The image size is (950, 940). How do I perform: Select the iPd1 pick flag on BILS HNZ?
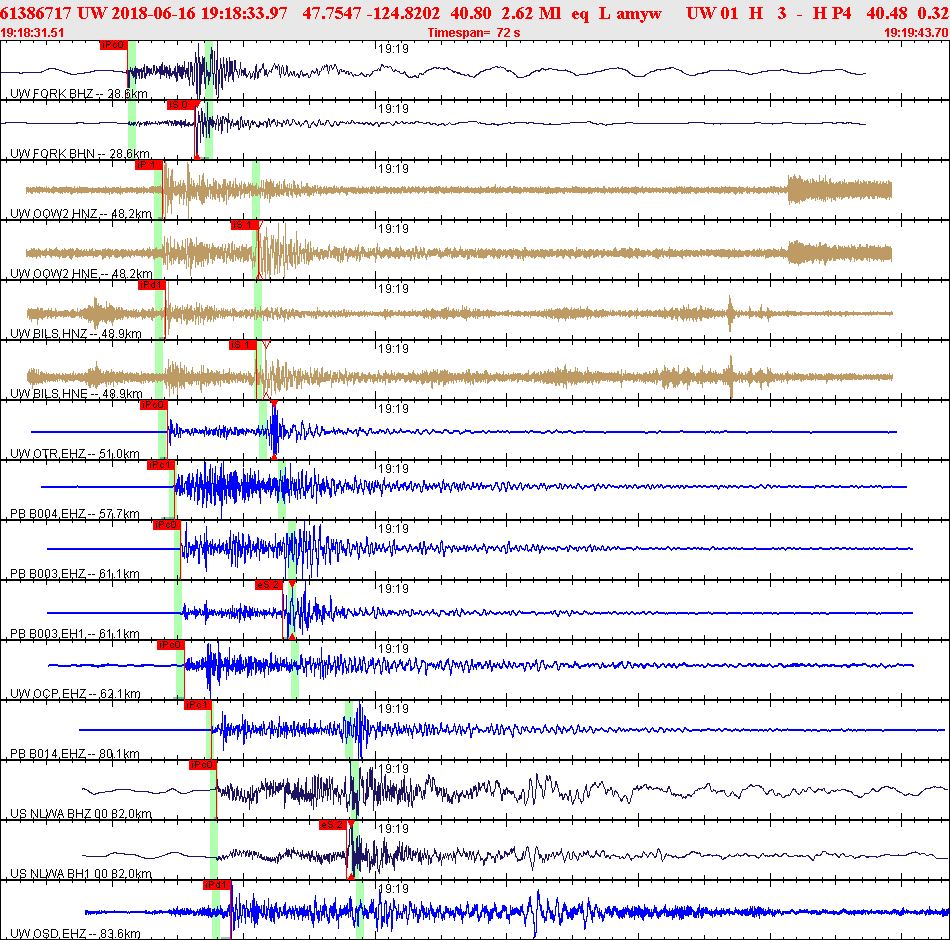coord(151,285)
